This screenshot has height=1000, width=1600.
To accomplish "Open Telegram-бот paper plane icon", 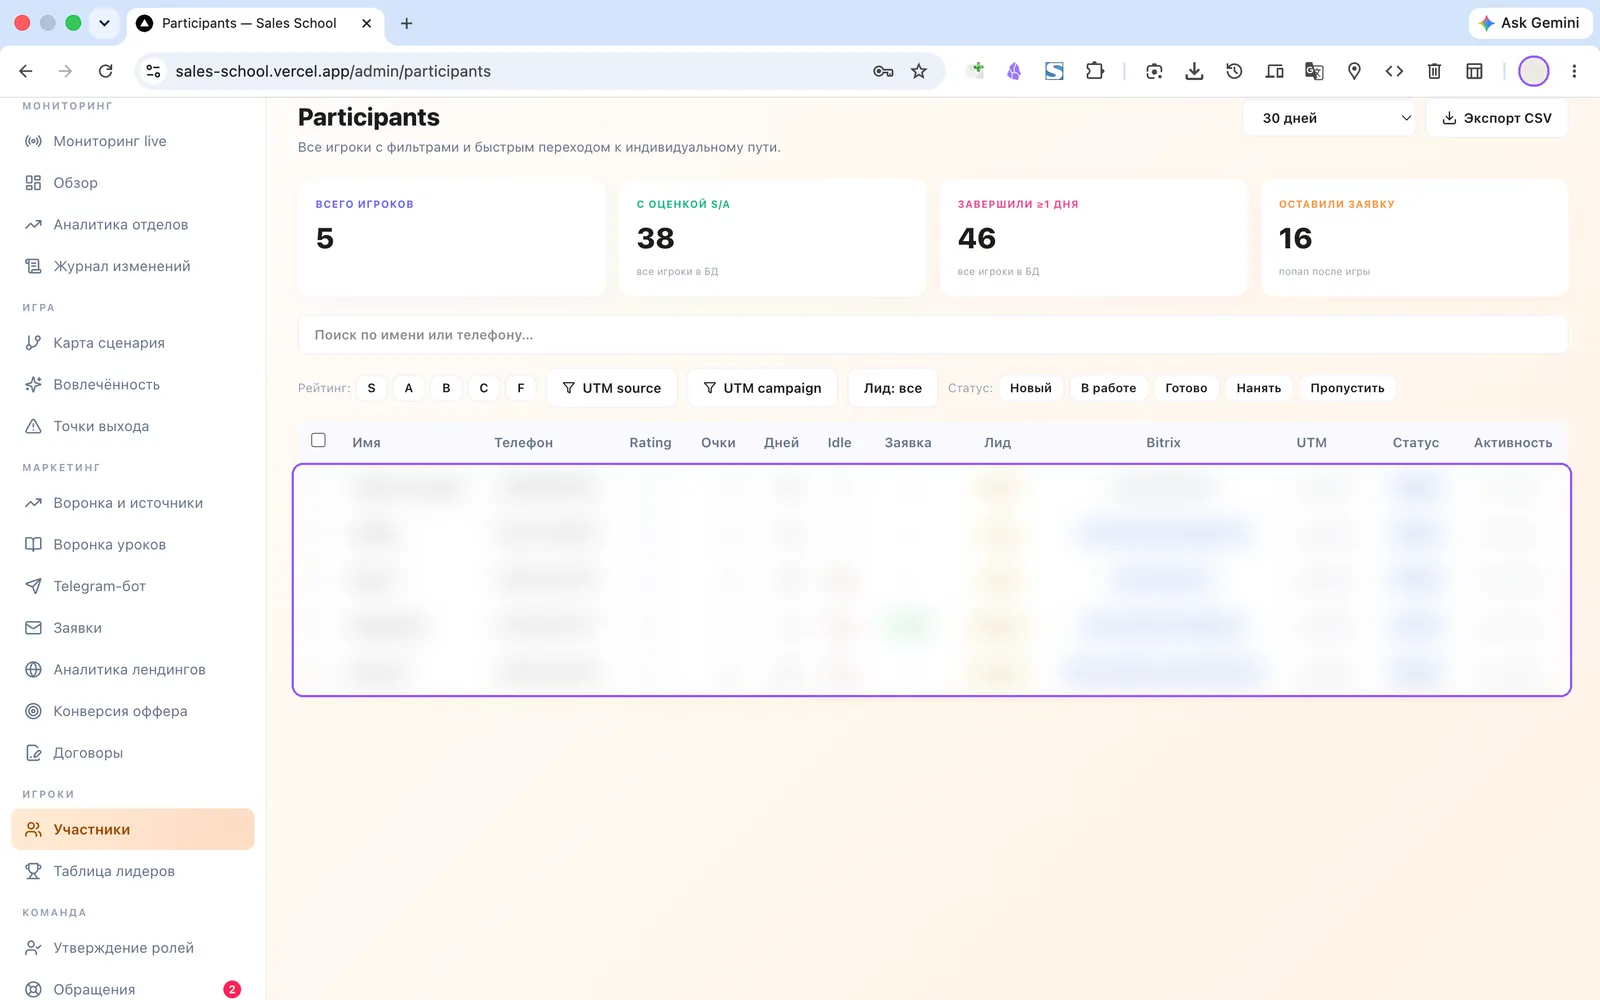I will click(x=33, y=586).
